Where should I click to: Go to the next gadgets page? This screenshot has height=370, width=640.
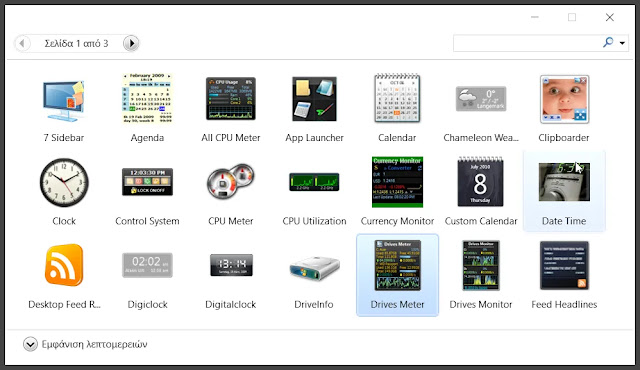pyautogui.click(x=131, y=43)
